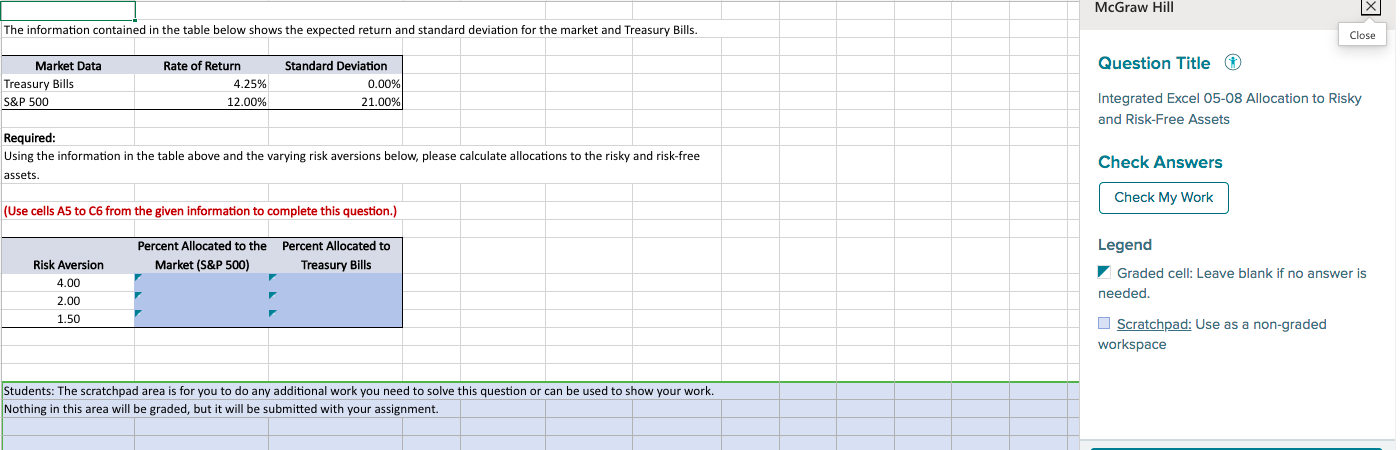The image size is (1400, 450).
Task: Select the Rate of Return header cell
Action: point(202,66)
